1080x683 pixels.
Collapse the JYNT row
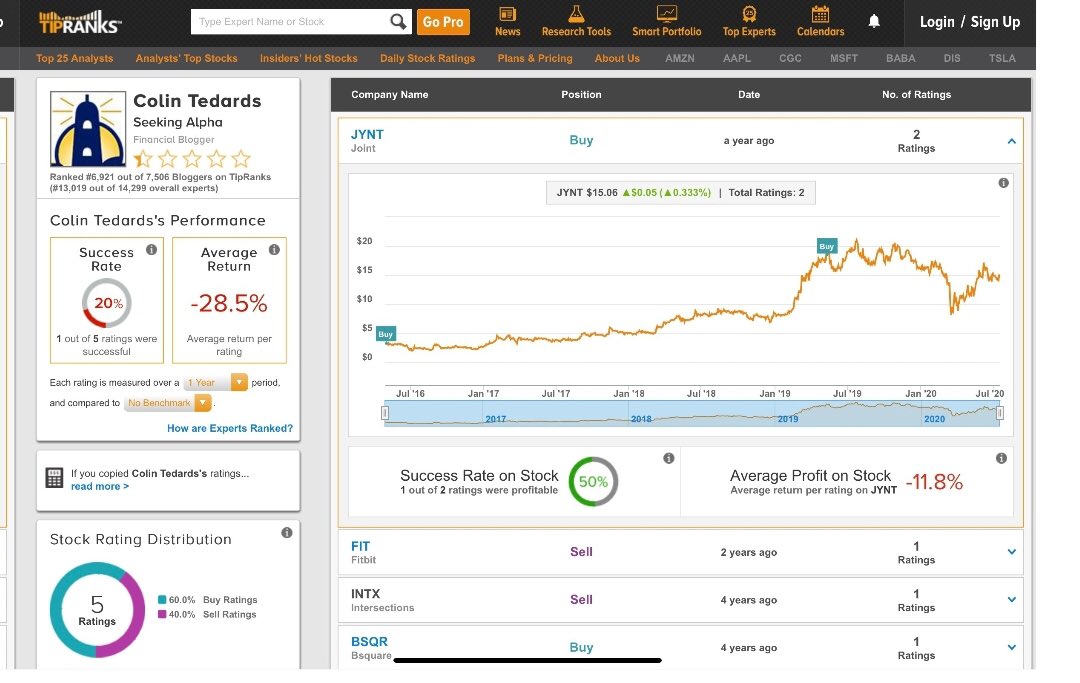click(x=1011, y=141)
